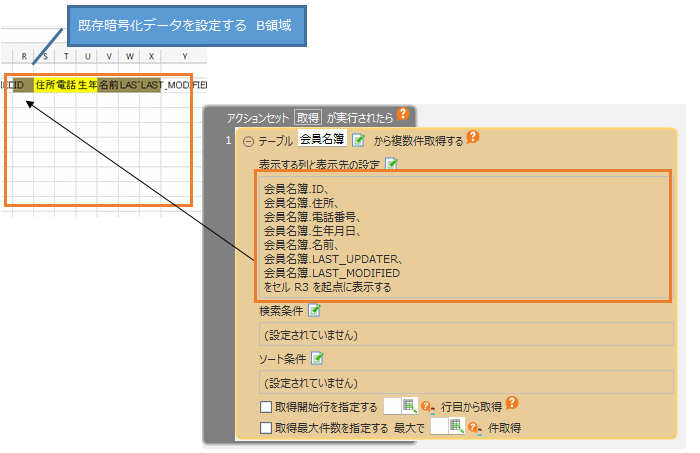Click the 会員名簿 table name field
The image size is (700, 453).
322,139
